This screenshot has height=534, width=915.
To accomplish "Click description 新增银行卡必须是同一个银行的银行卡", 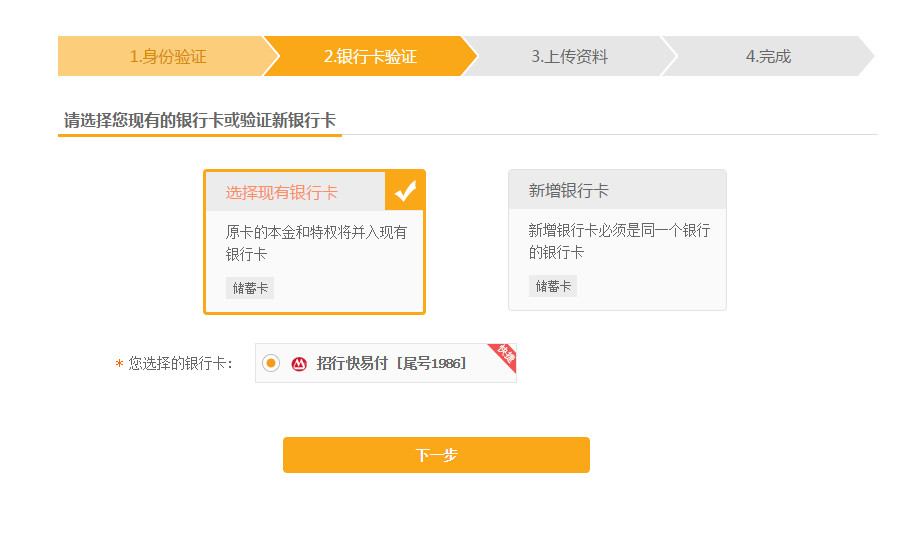I will click(x=619, y=241).
